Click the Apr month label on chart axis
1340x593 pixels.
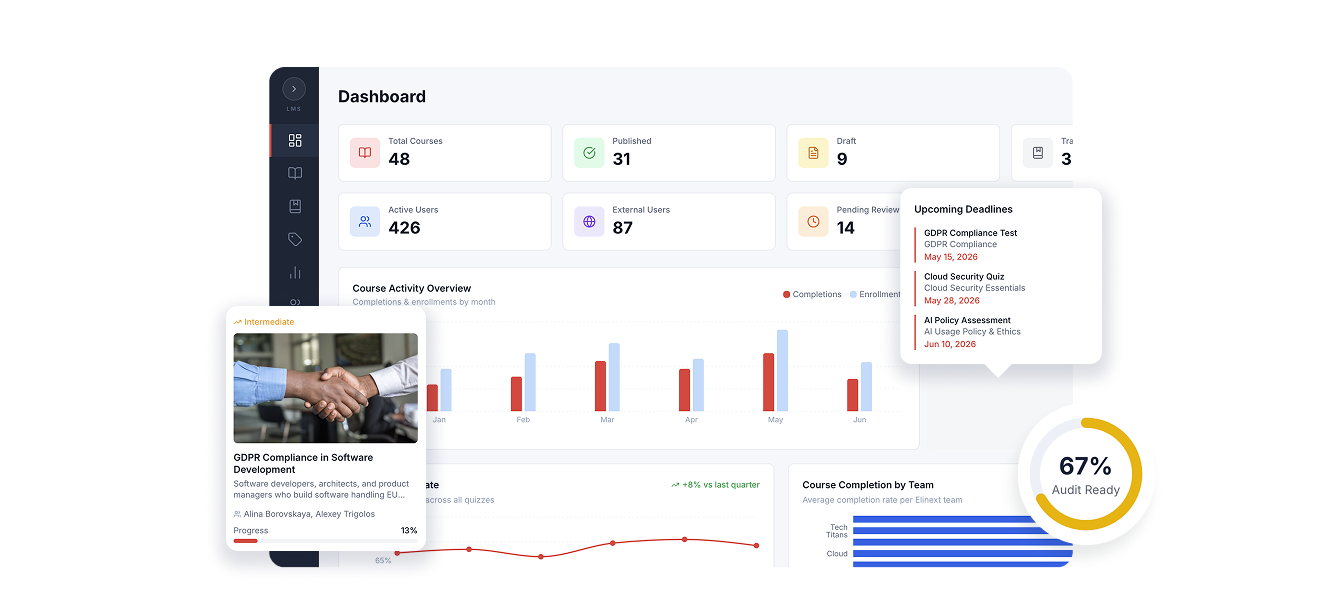tap(691, 420)
